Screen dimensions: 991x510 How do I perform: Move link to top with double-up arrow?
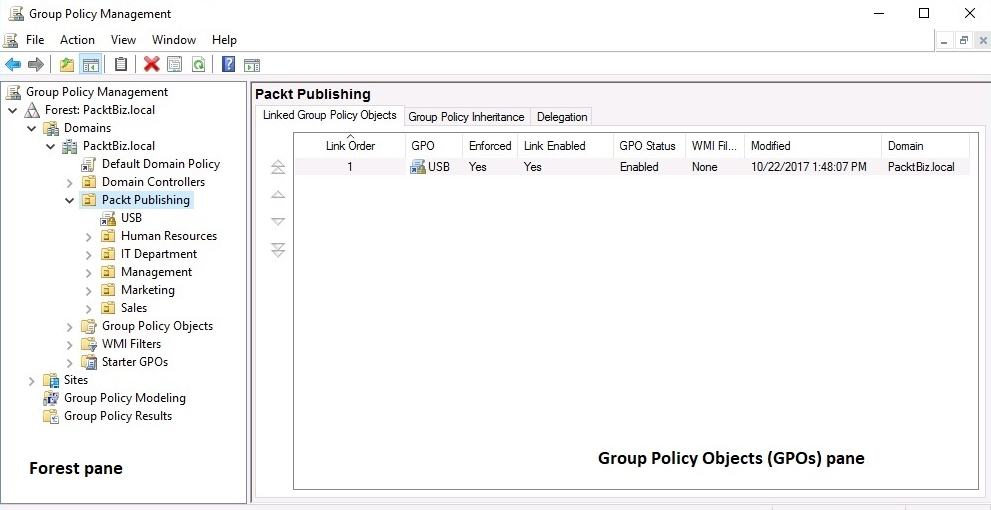pos(278,168)
